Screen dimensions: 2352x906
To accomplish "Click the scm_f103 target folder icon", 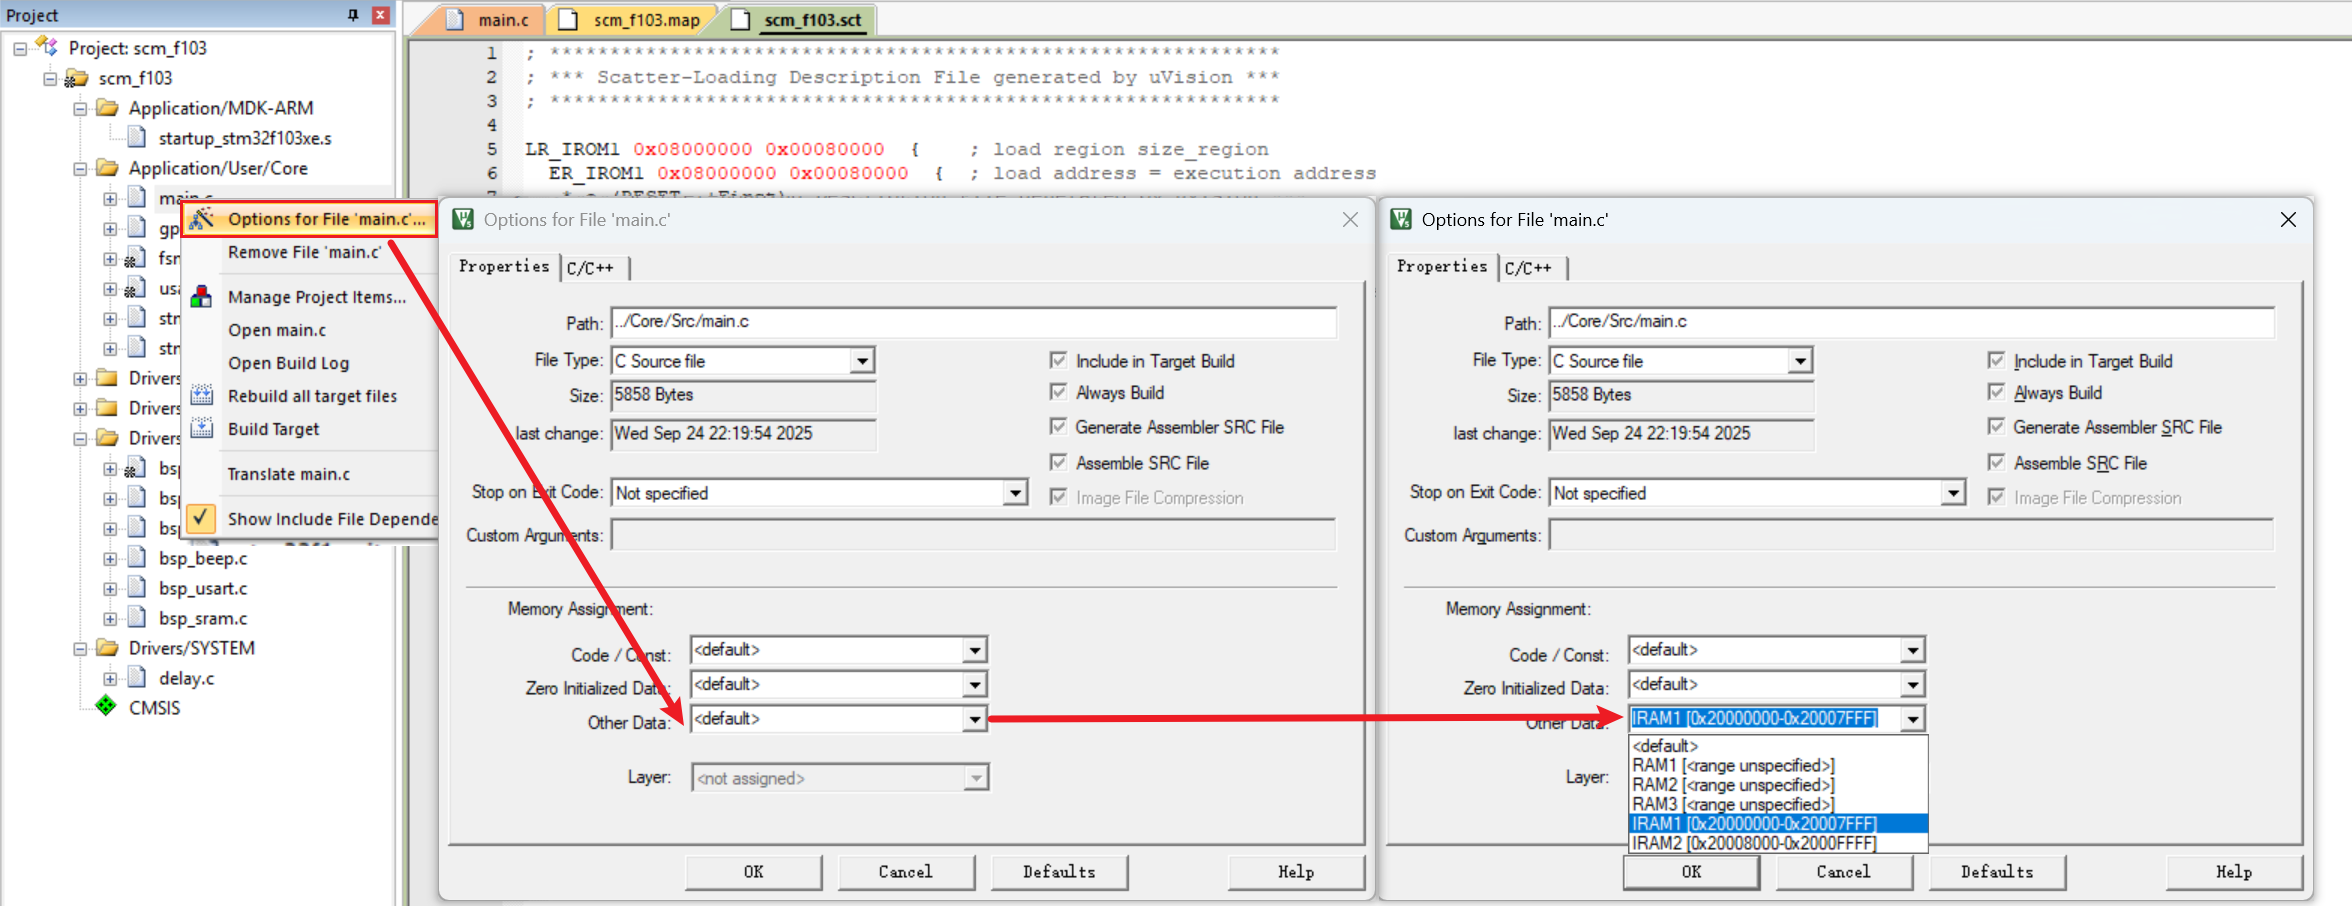I will 77,78.
